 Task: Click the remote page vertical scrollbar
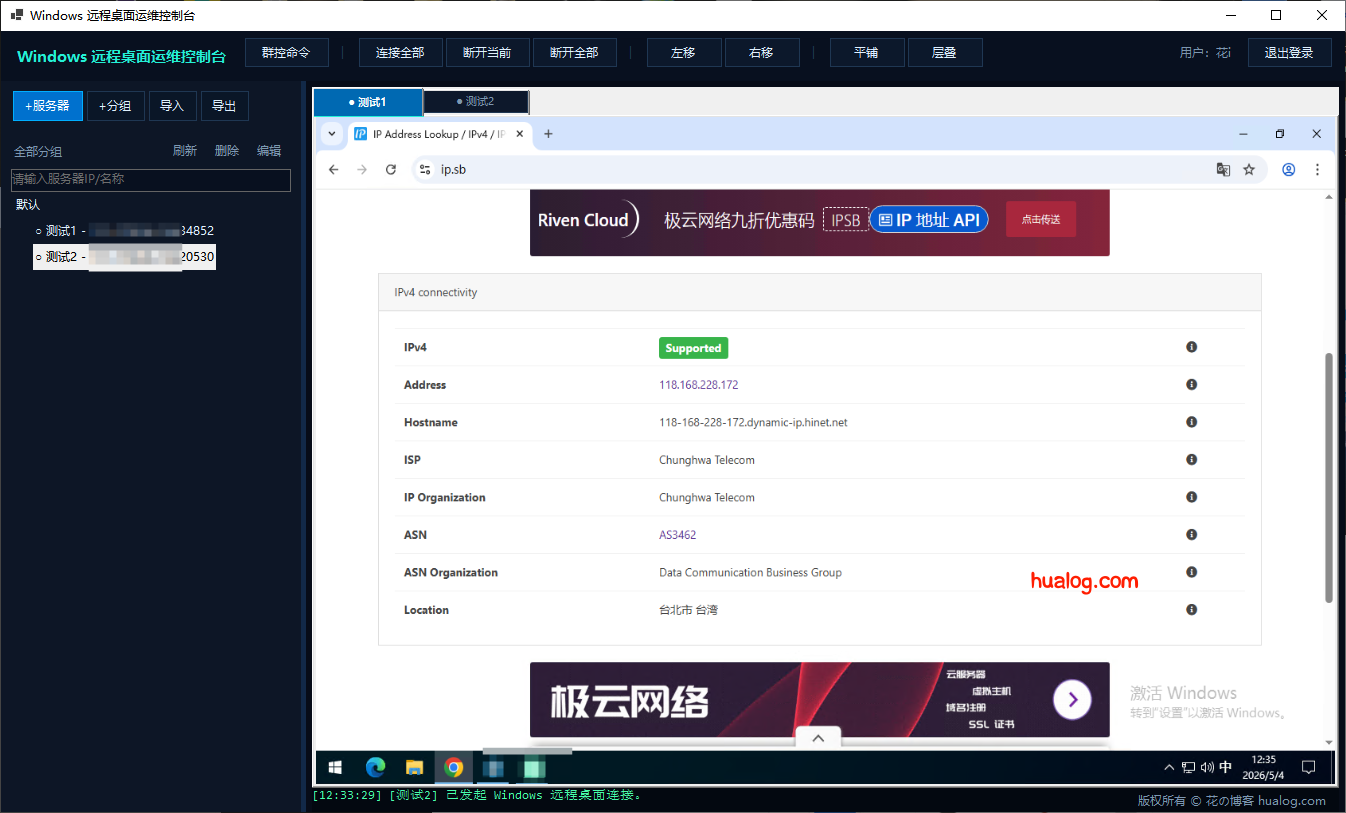1329,477
